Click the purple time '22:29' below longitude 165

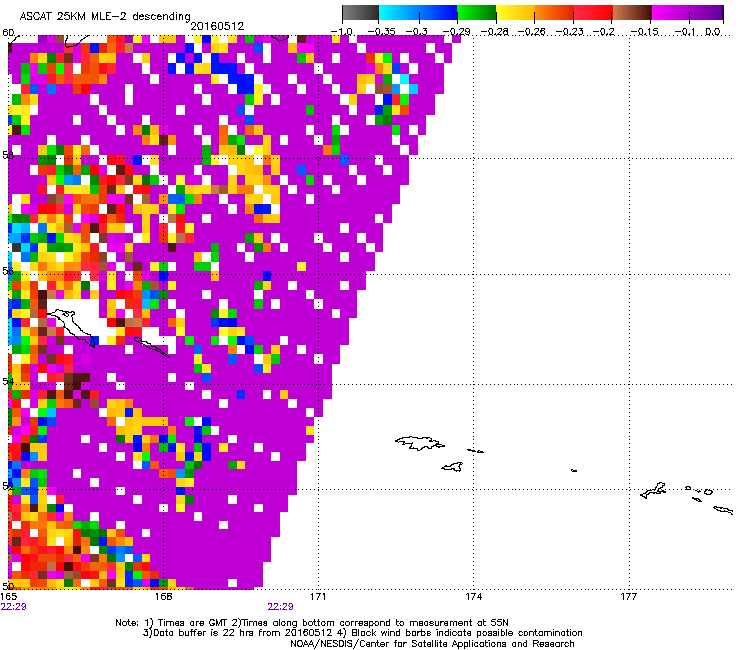pos(14,607)
